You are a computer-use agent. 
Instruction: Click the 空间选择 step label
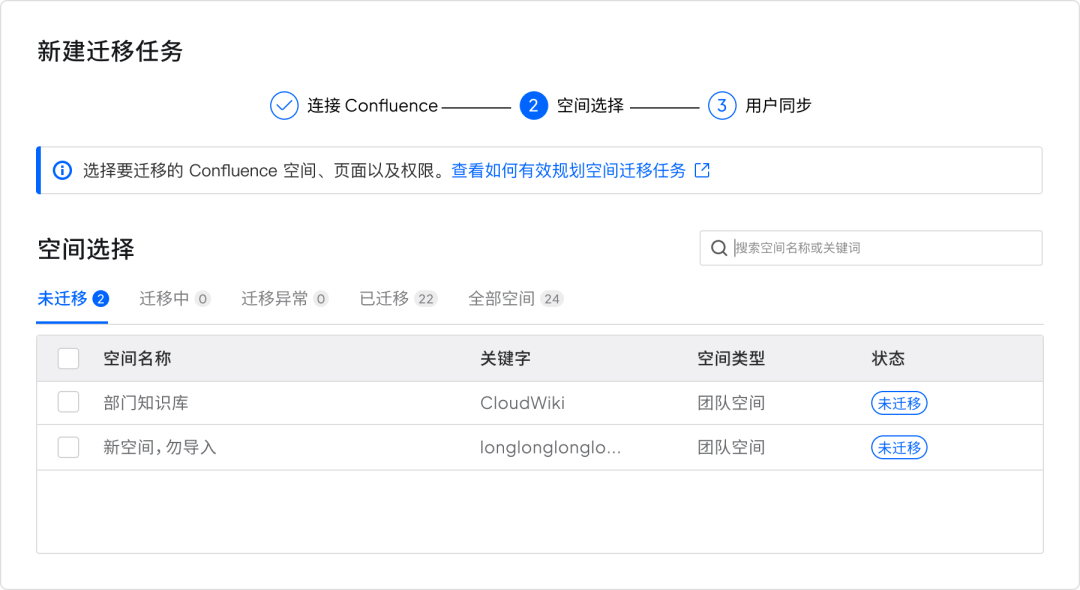click(x=590, y=105)
